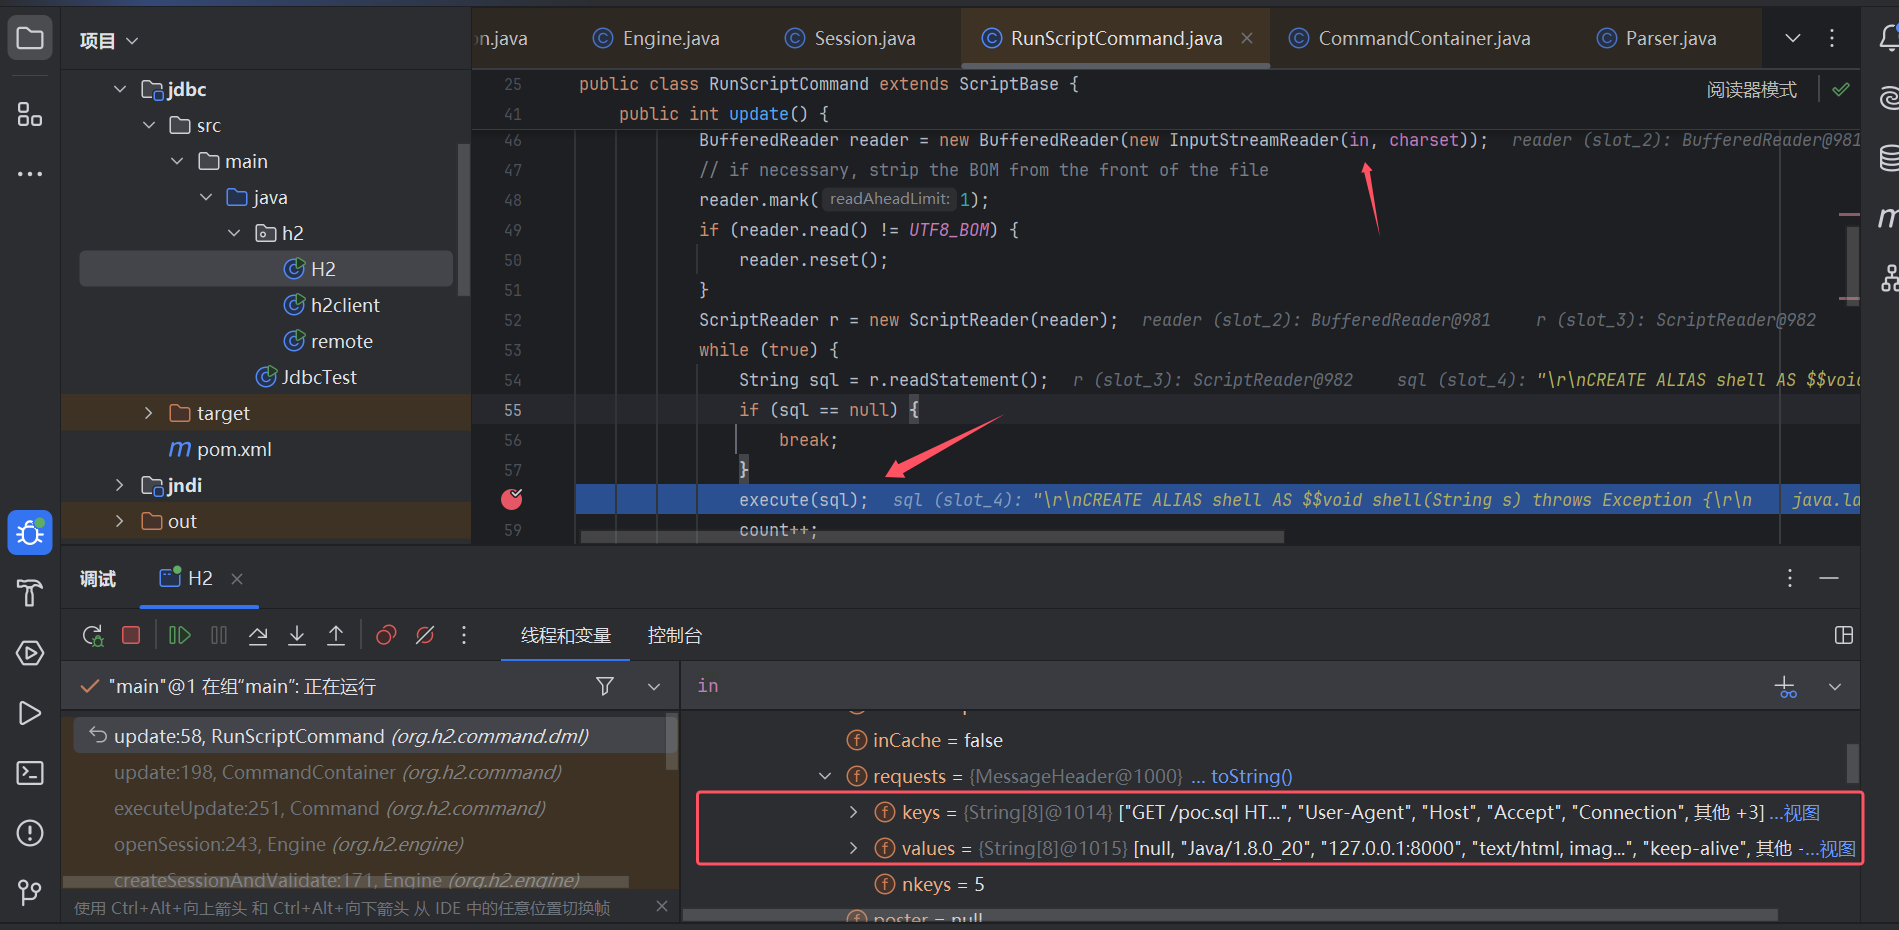This screenshot has height=930, width=1899.
Task: Open the Problems tool window icon
Action: 30,833
